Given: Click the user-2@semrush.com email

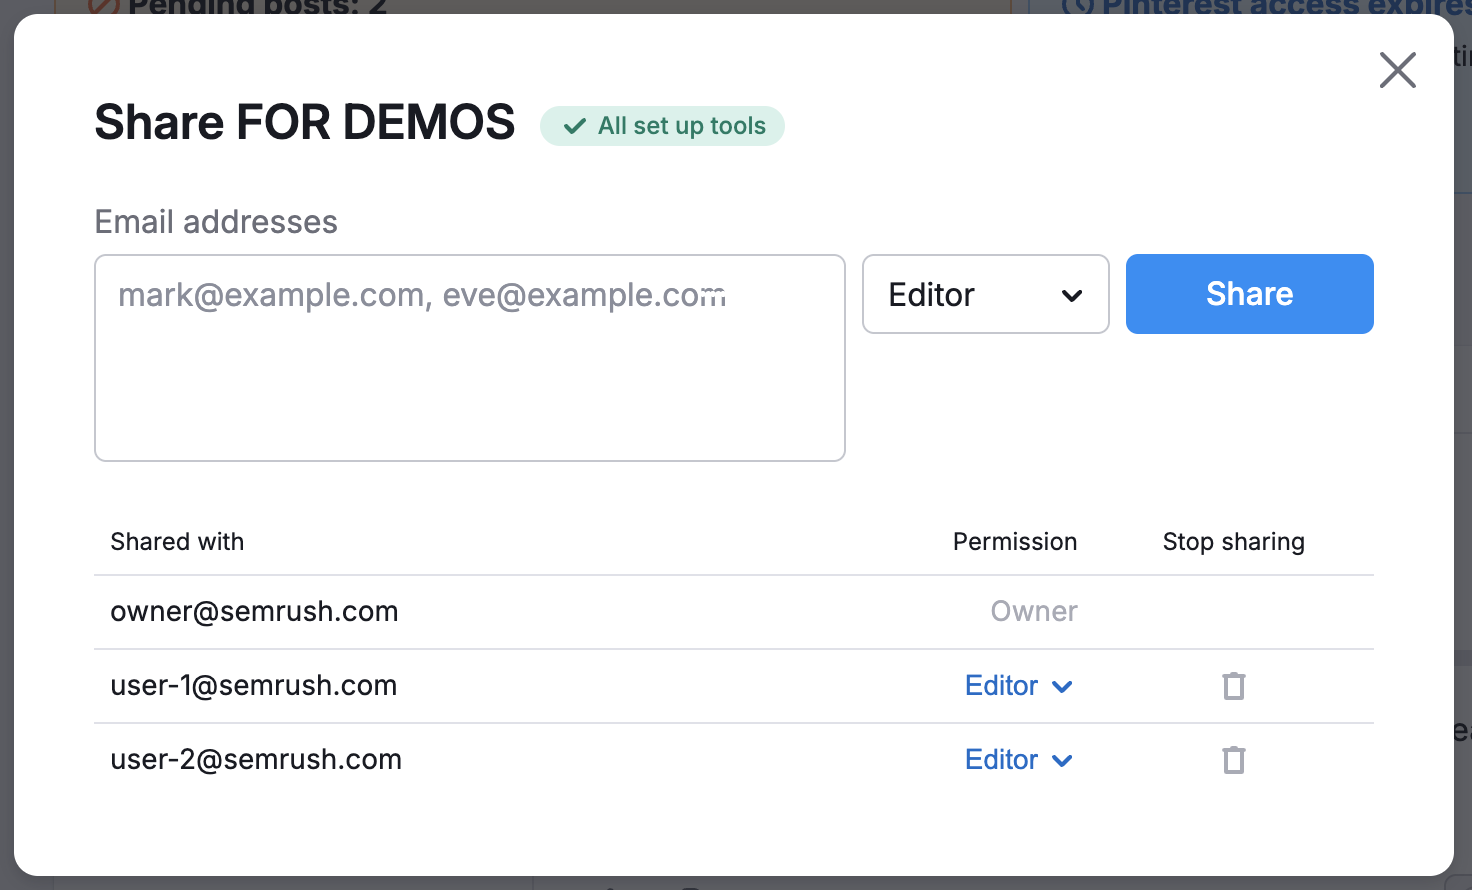Looking at the screenshot, I should pos(256,760).
